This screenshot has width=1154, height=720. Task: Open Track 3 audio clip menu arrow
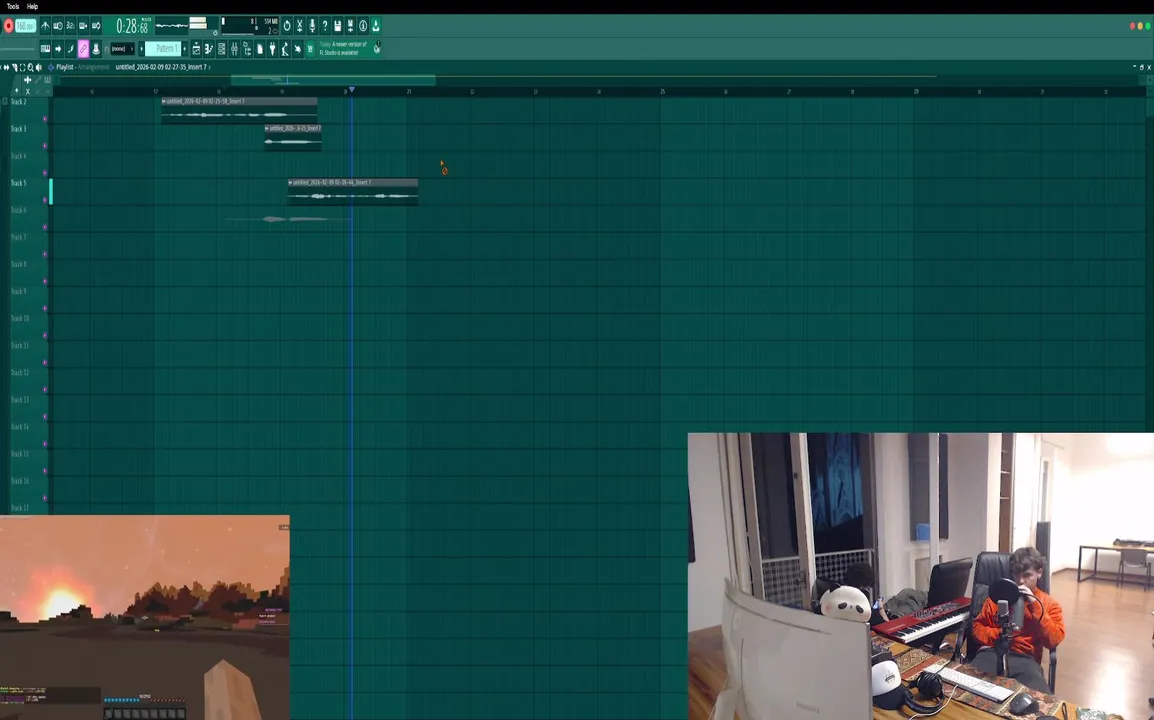(x=267, y=128)
